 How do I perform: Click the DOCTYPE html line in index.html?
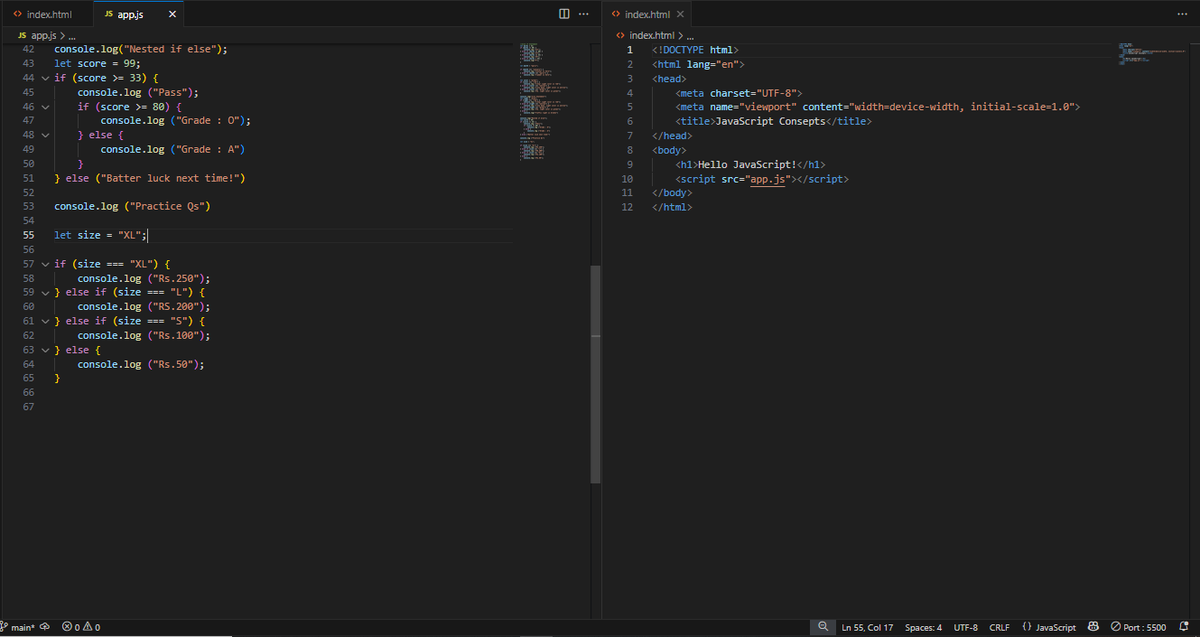click(696, 50)
